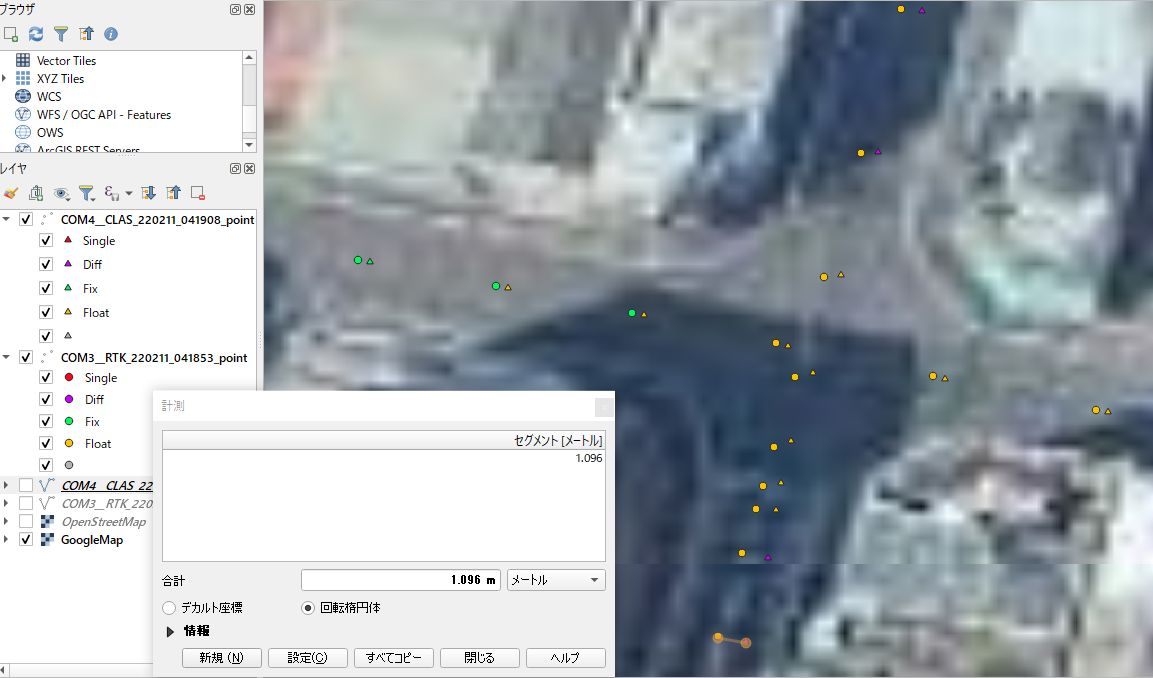Remove the selected layer using red minus icon
Image resolution: width=1153 pixels, height=678 pixels.
tap(198, 193)
